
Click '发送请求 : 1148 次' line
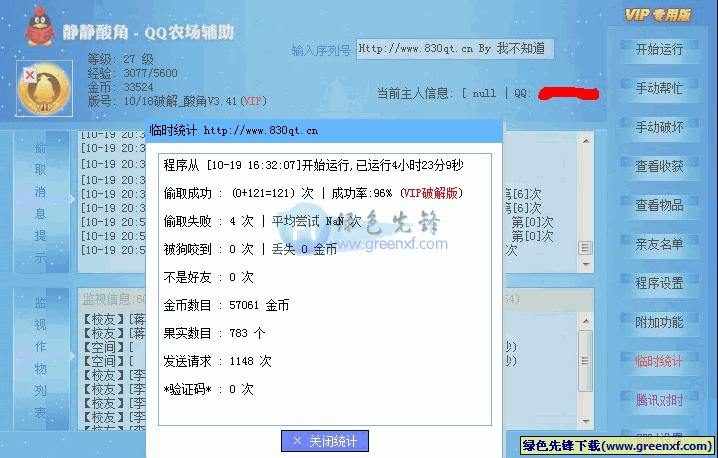(x=218, y=361)
